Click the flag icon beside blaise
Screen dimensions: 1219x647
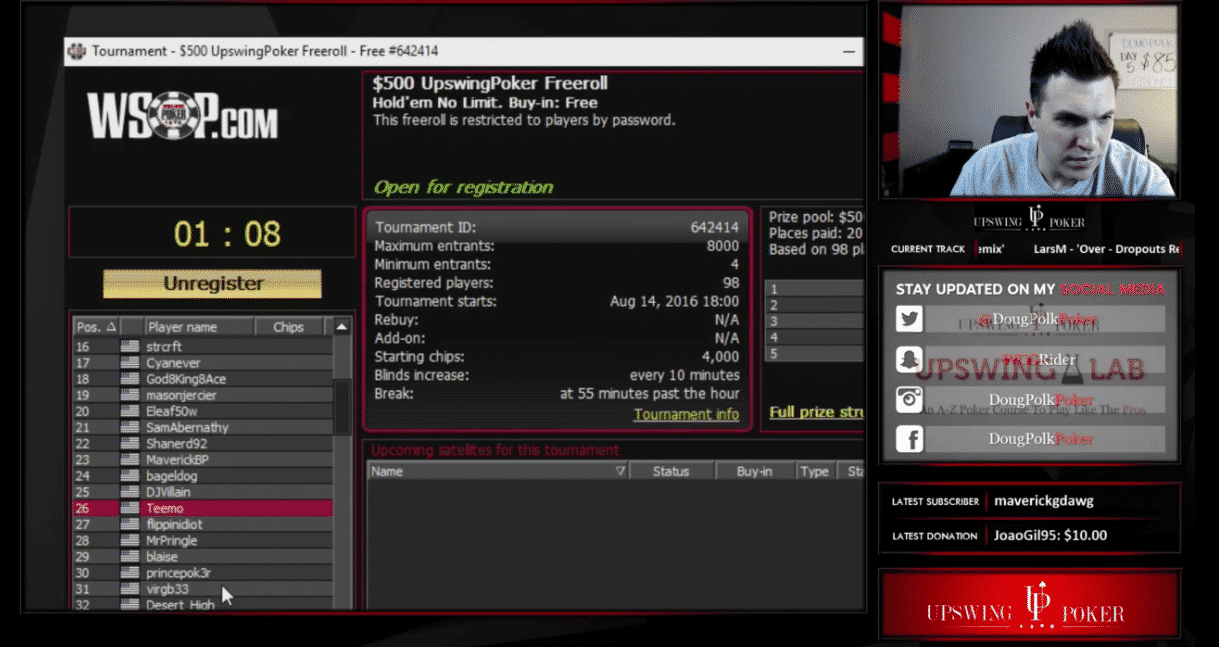coord(130,557)
